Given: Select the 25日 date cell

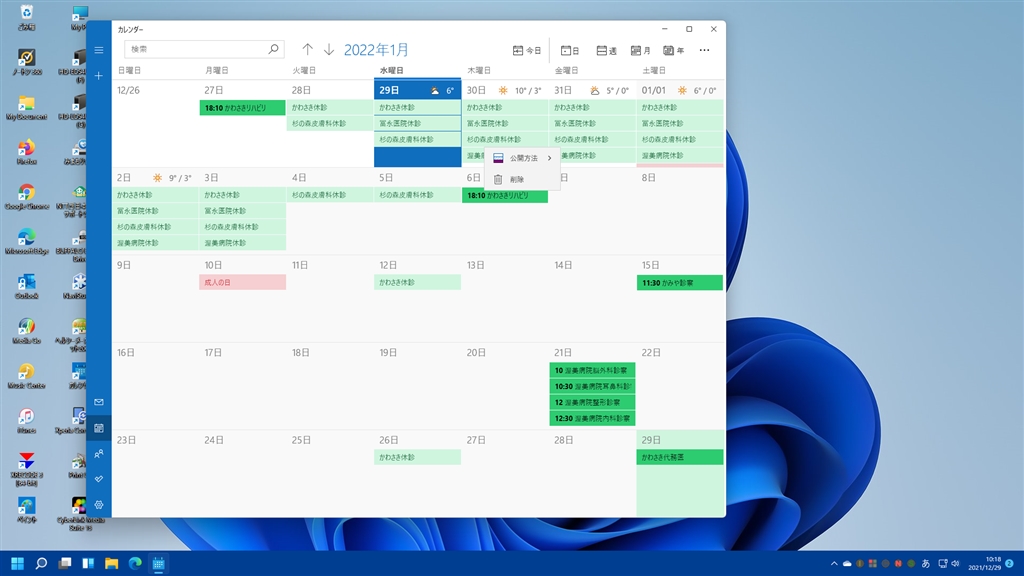Looking at the screenshot, I should (x=330, y=473).
